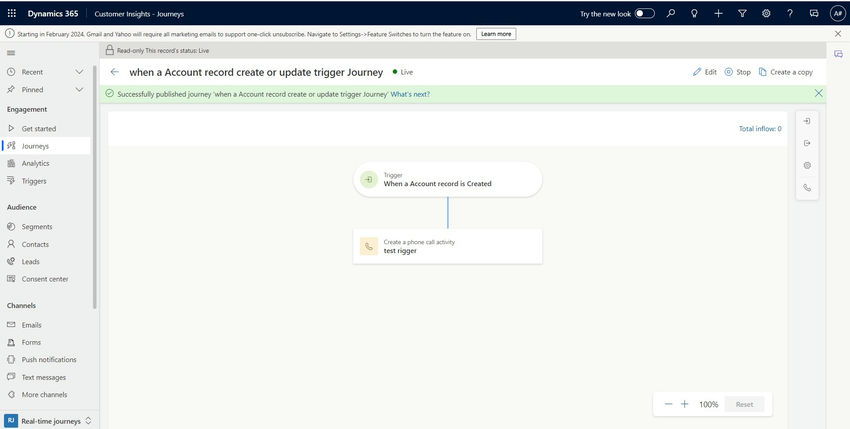The width and height of the screenshot is (850, 429).
Task: Open the help question mark icon
Action: click(790, 14)
